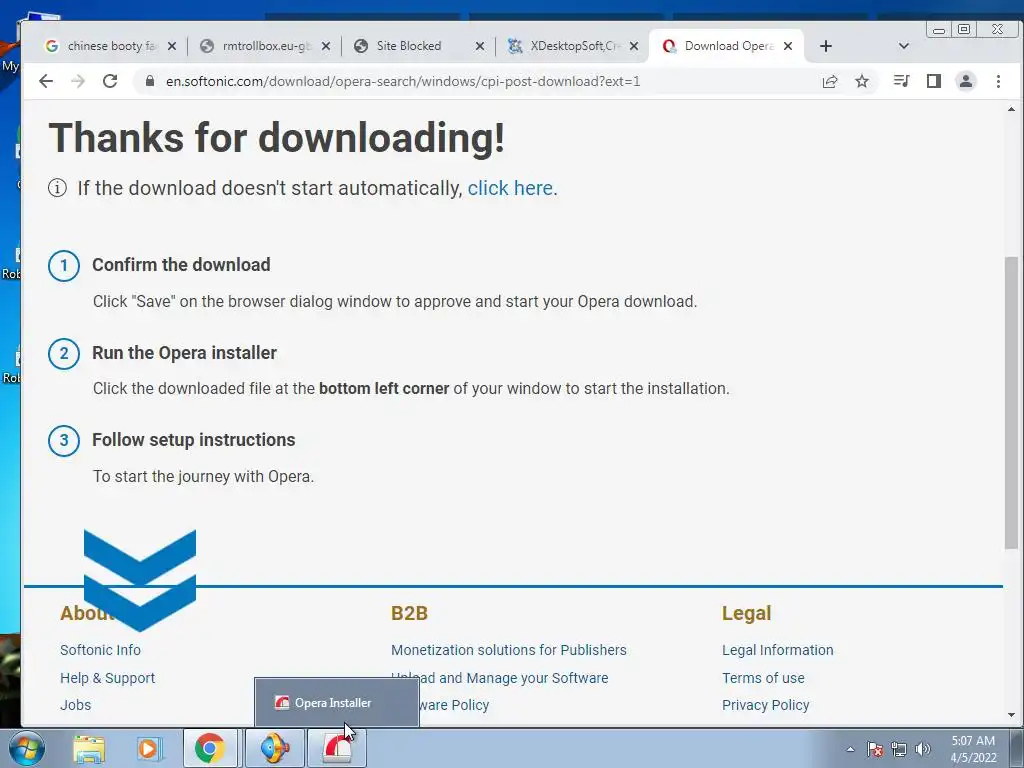Click the Opera Installer taskbar icon
This screenshot has width=1024, height=768.
337,749
